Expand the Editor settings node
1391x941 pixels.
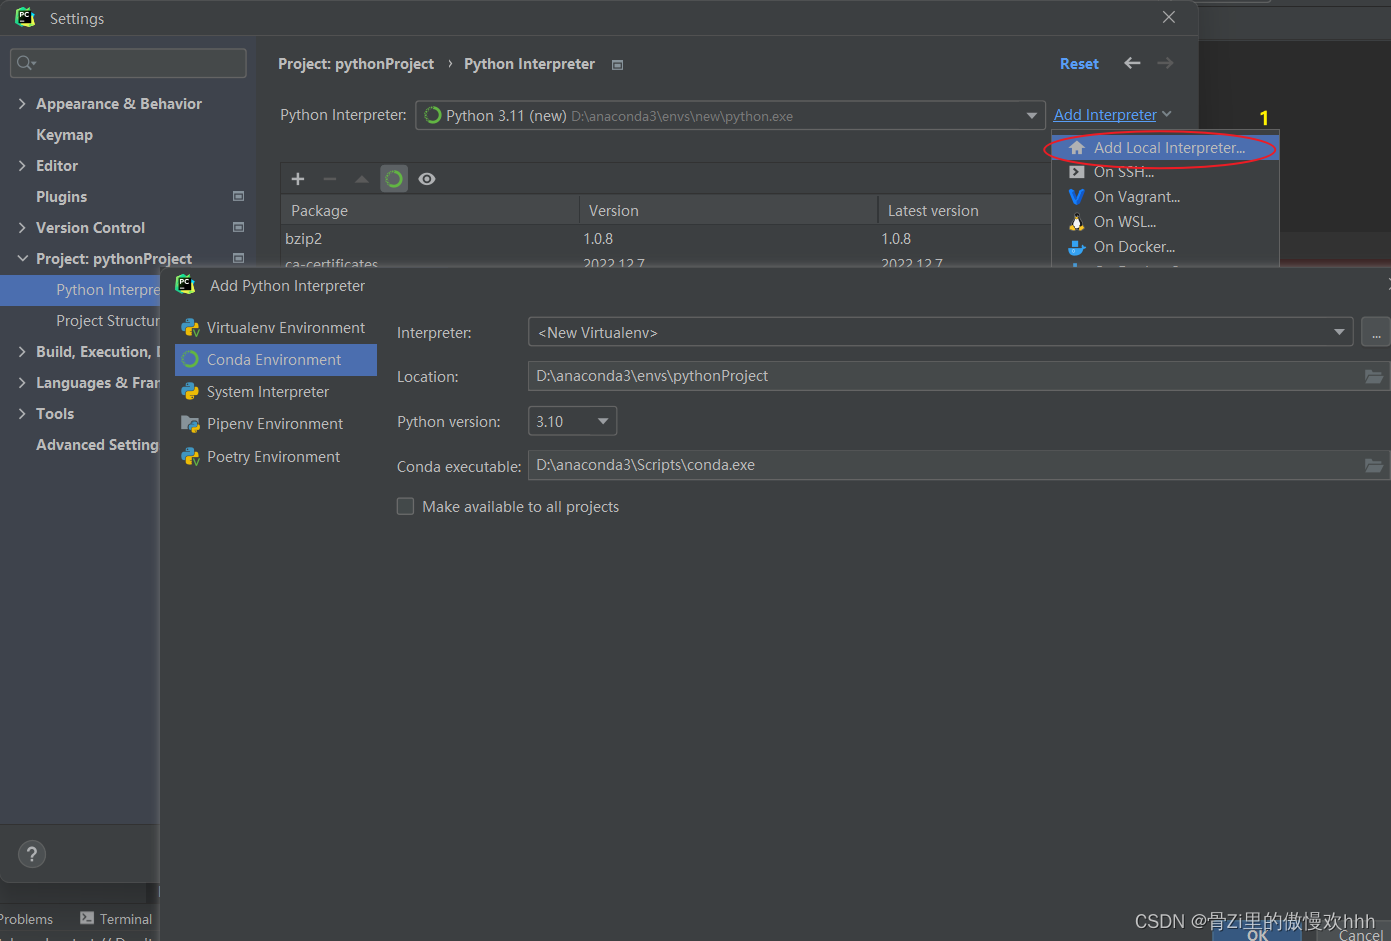(22, 166)
